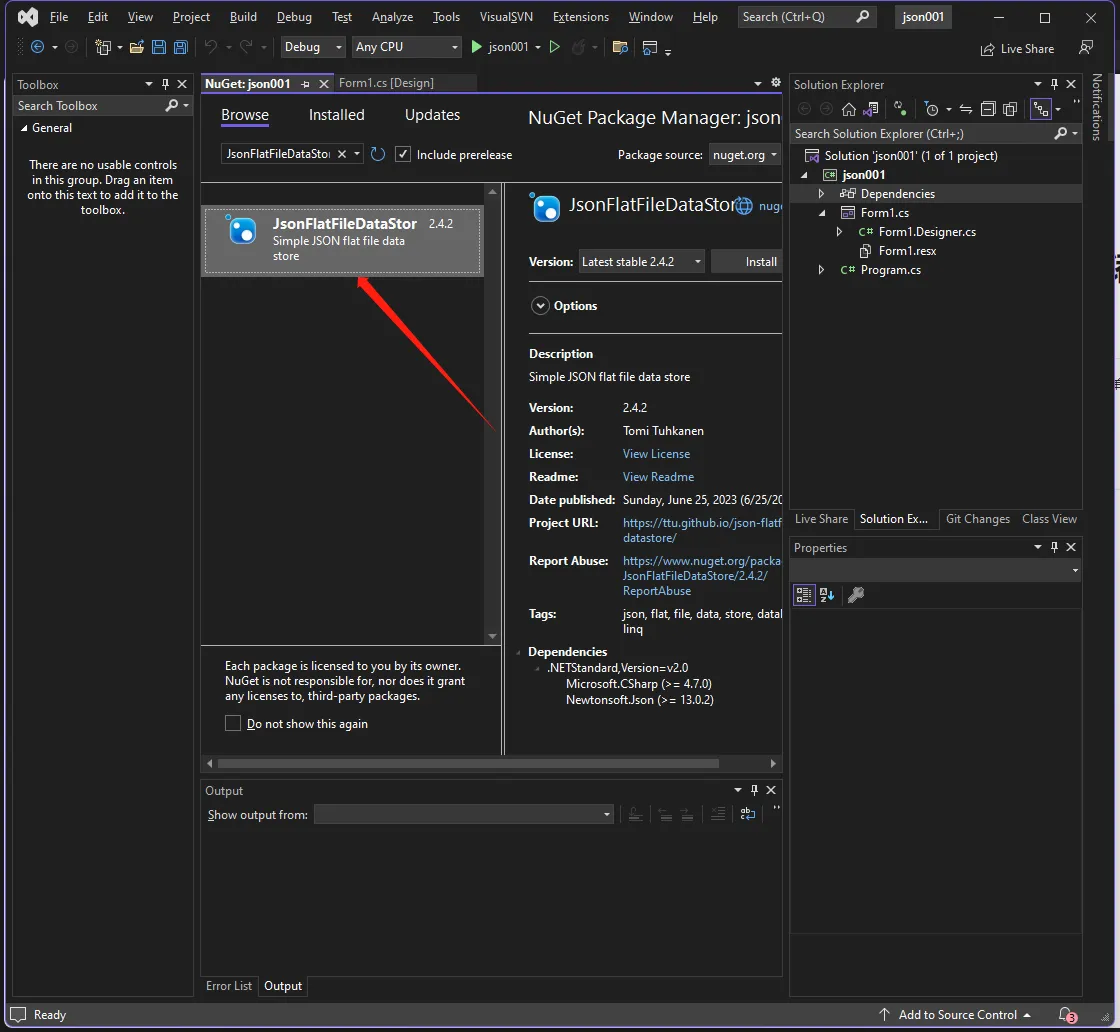Open Show output from dropdown
This screenshot has width=1120, height=1032.
pos(464,814)
